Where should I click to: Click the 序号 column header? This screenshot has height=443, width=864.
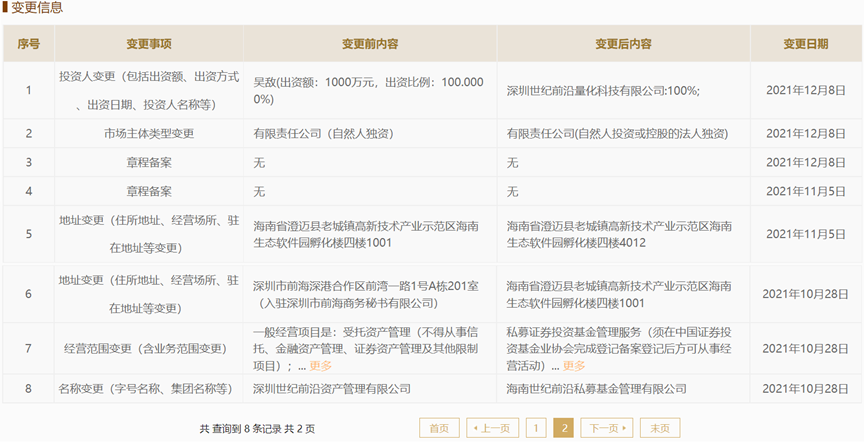28,44
